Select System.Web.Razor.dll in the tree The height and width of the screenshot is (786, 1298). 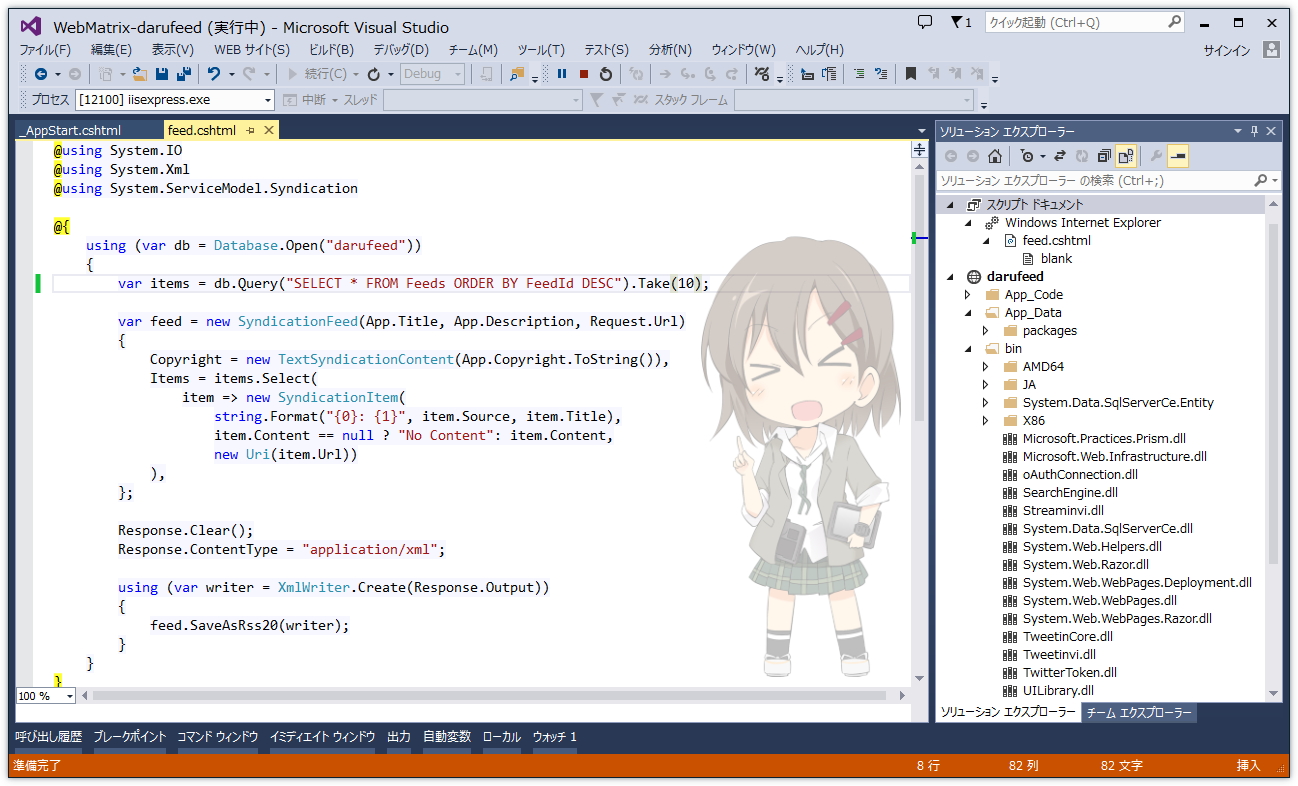(1085, 565)
